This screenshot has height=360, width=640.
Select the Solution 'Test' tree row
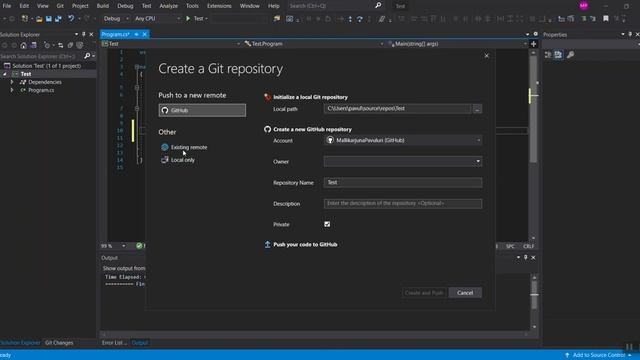tap(48, 66)
